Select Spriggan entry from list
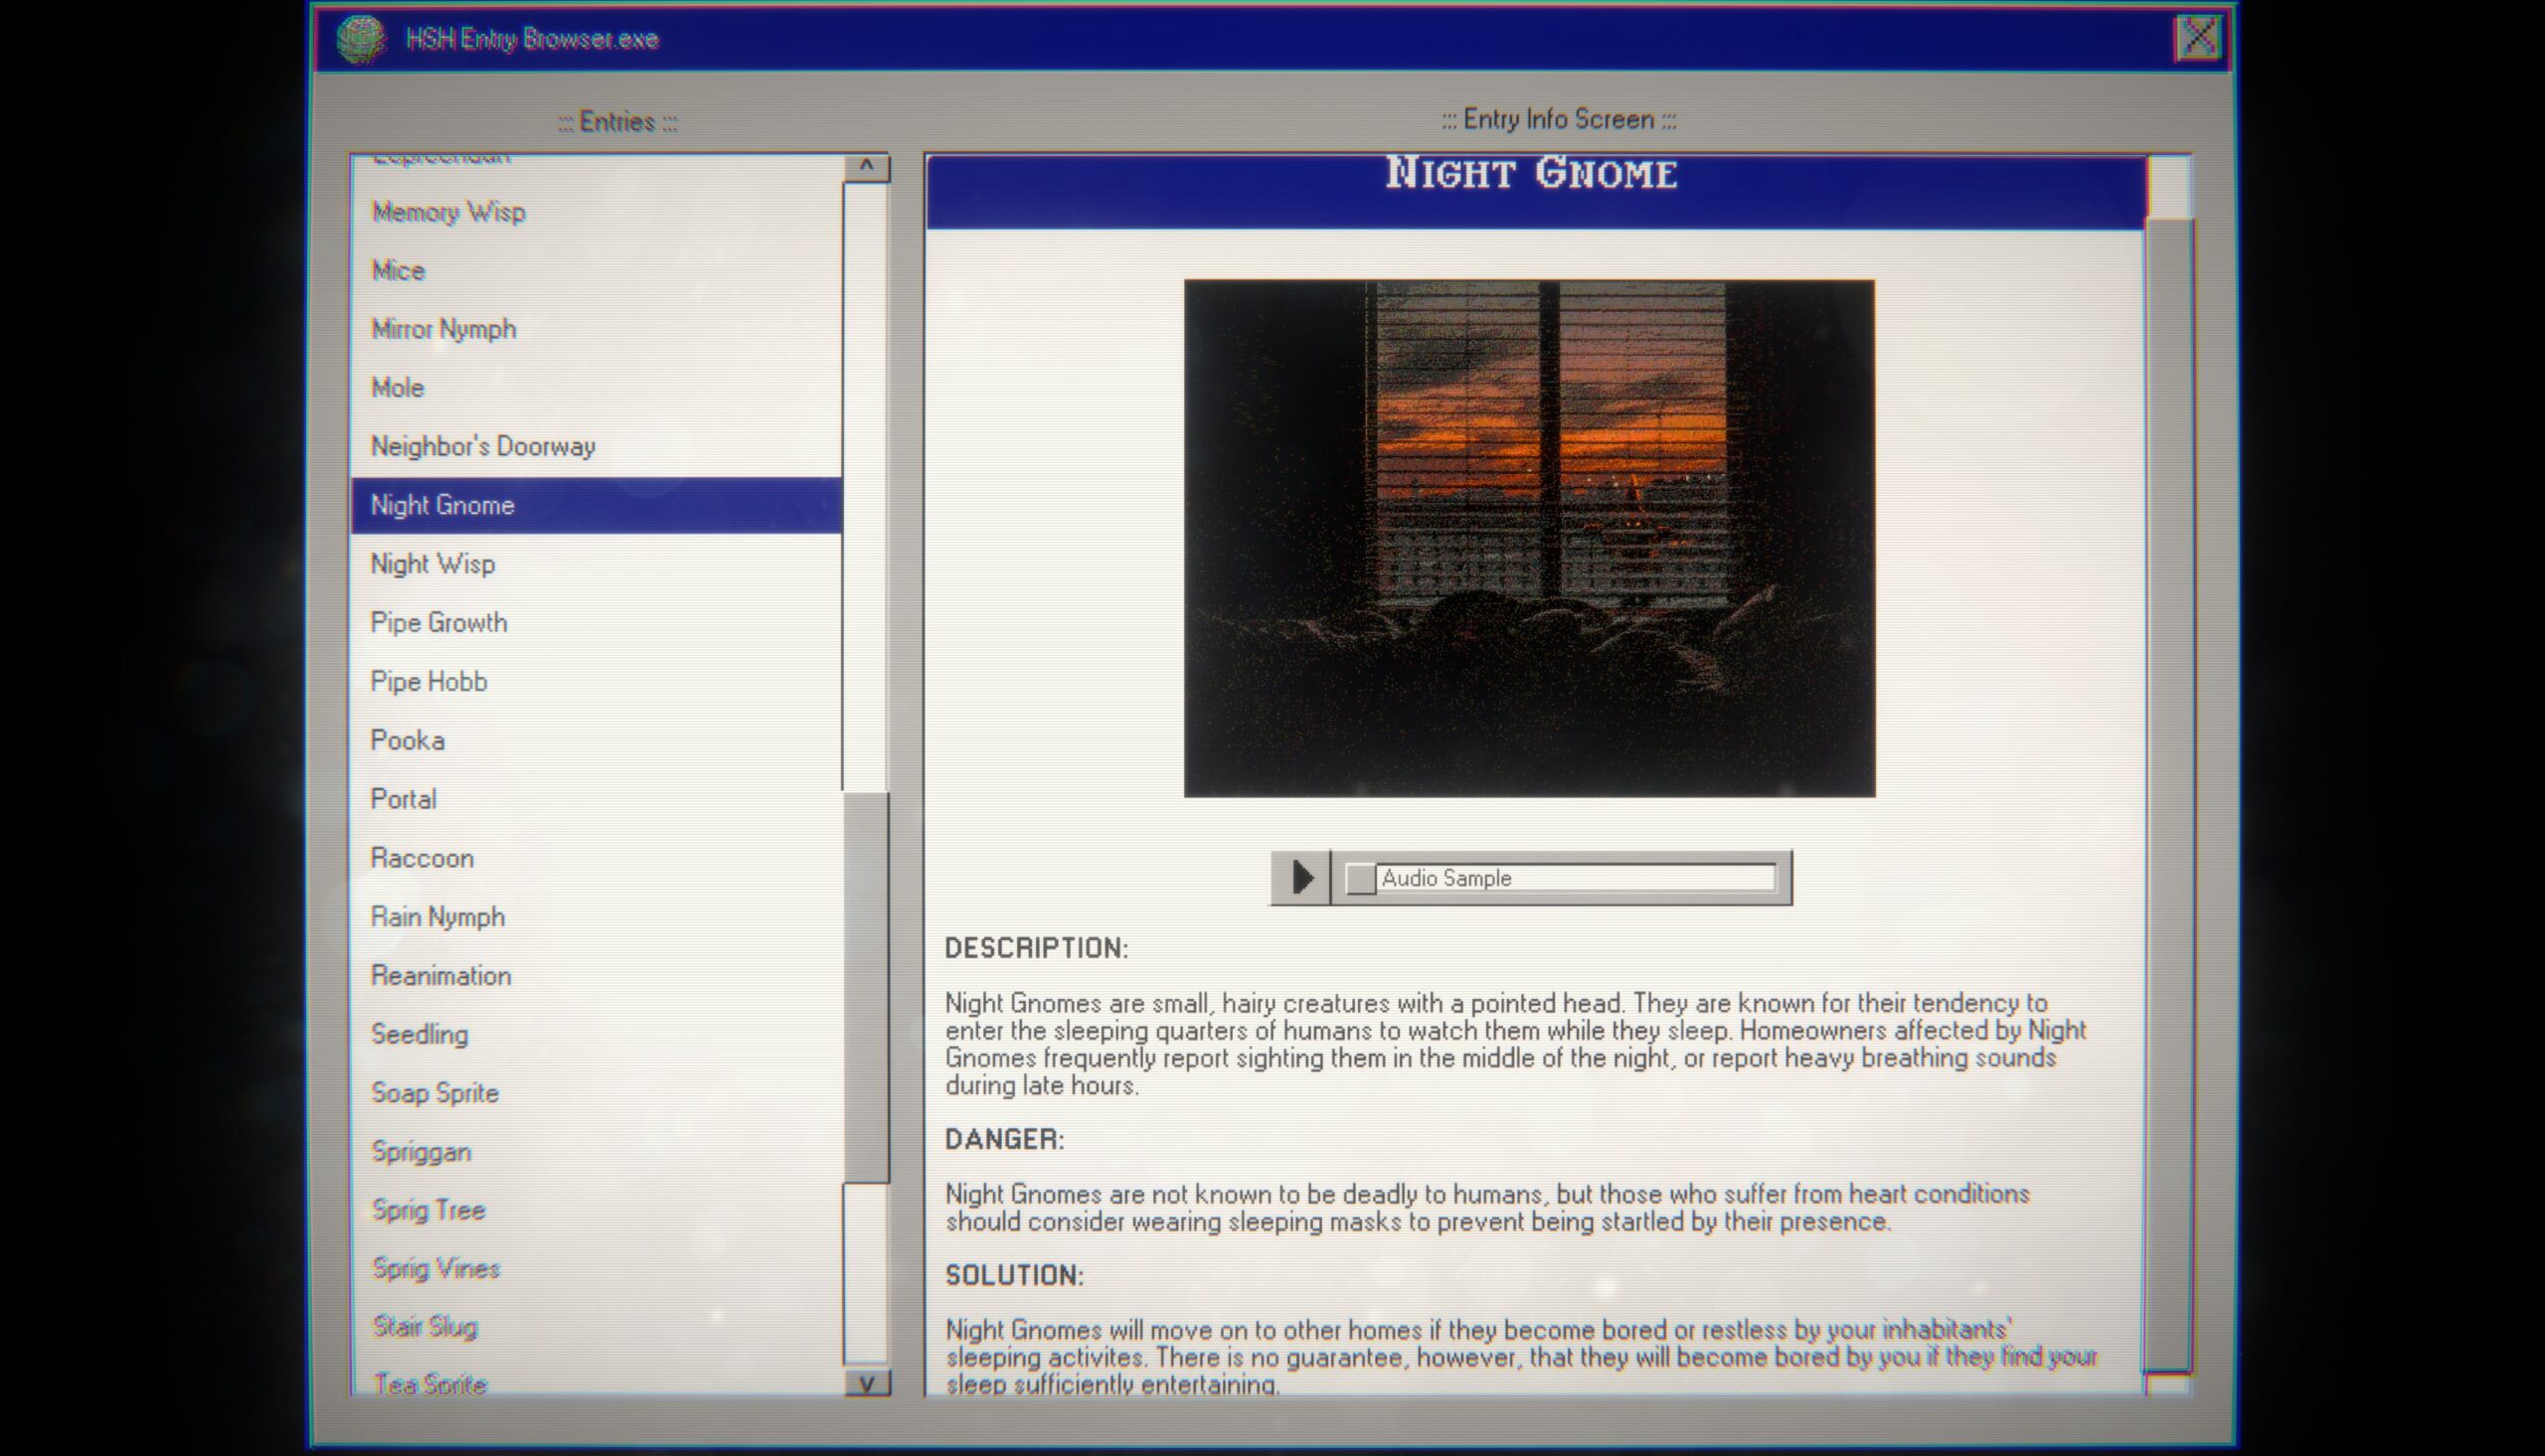Screen dimensions: 2545x1456 tap(420, 1150)
